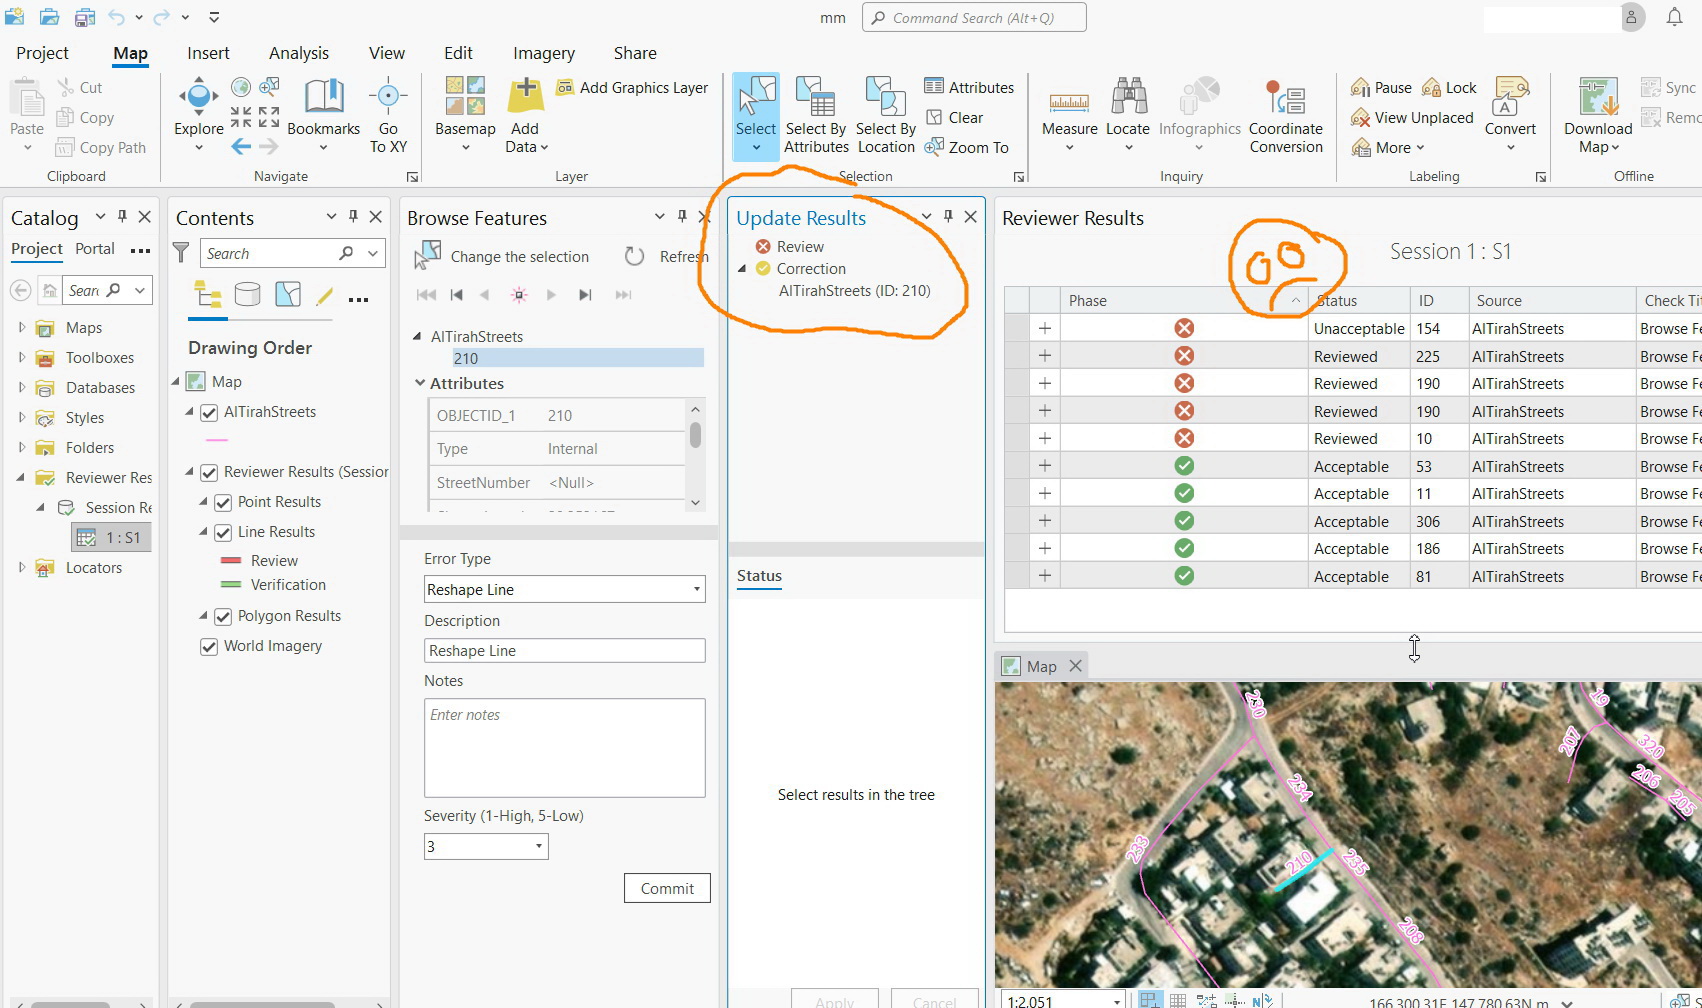Open the Infographics tool
The height and width of the screenshot is (1008, 1702).
1199,110
